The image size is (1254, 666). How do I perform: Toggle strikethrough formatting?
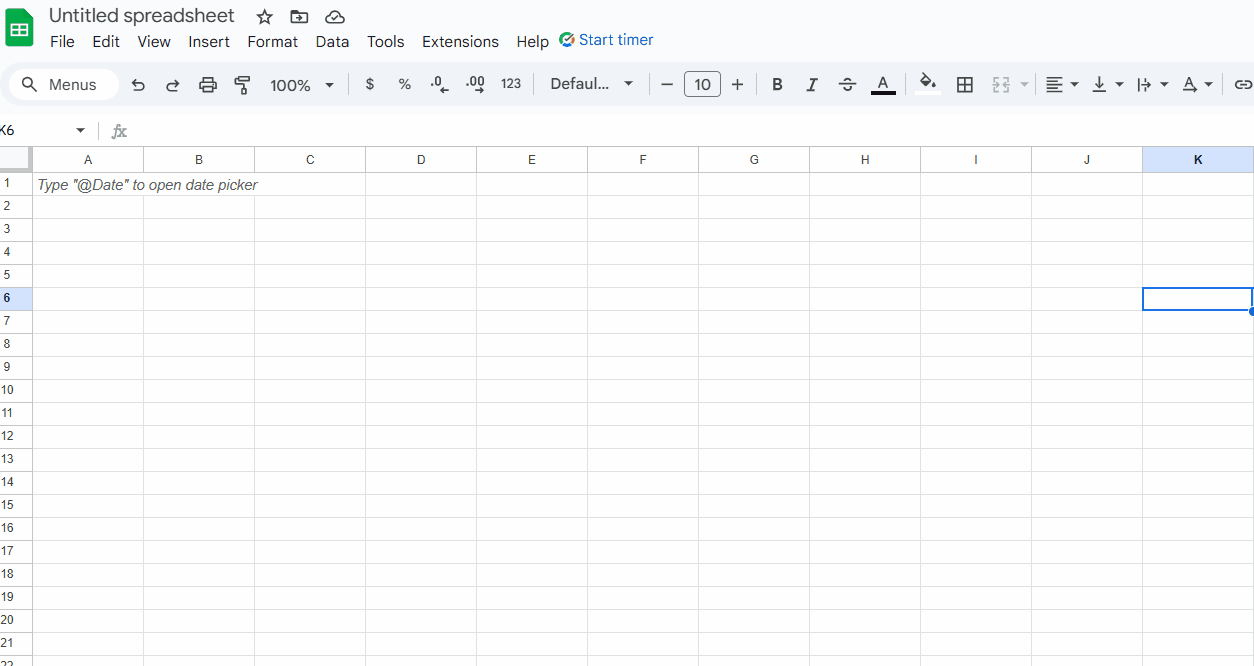pos(847,85)
